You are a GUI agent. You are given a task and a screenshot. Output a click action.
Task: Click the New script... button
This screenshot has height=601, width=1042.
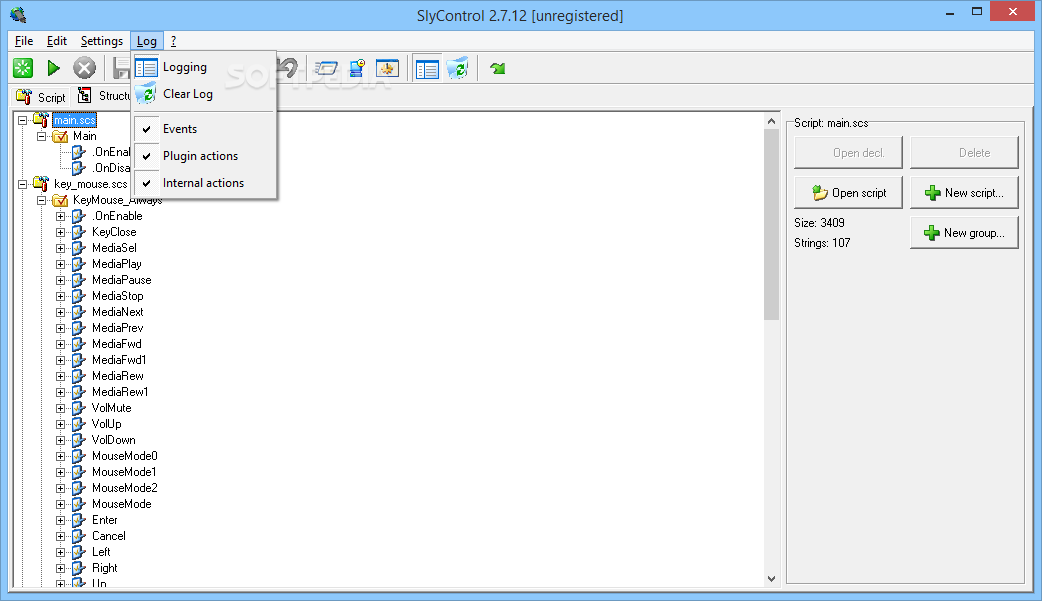click(964, 193)
